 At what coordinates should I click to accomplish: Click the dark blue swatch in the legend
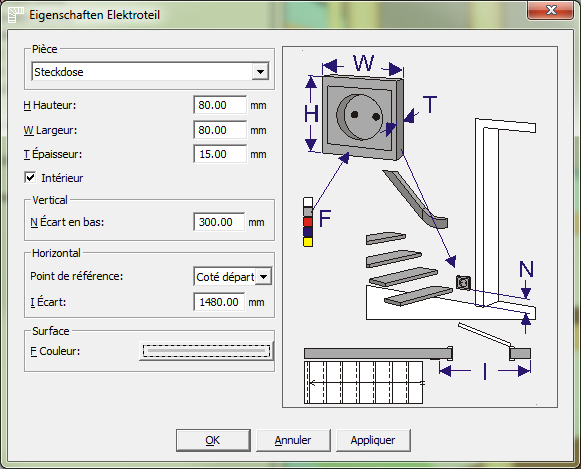308,232
